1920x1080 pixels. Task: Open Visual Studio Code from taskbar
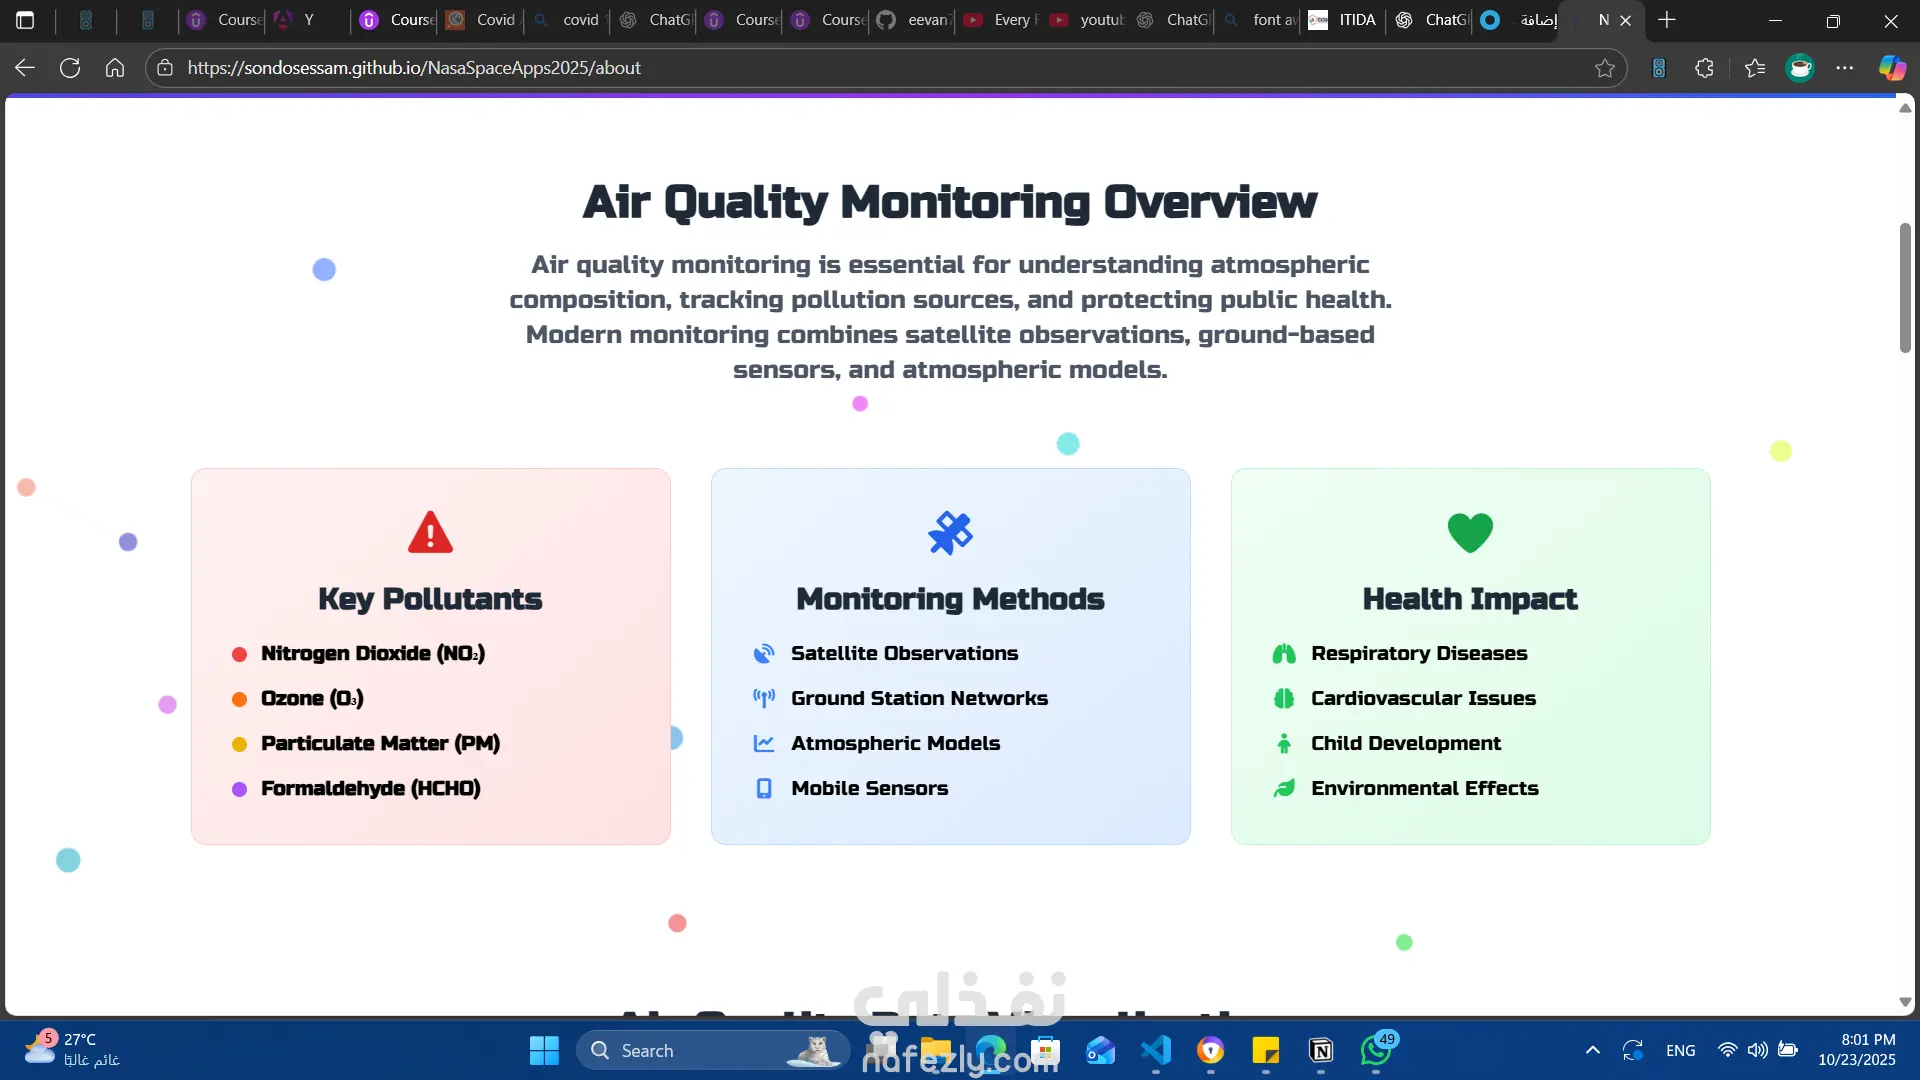point(1156,1050)
